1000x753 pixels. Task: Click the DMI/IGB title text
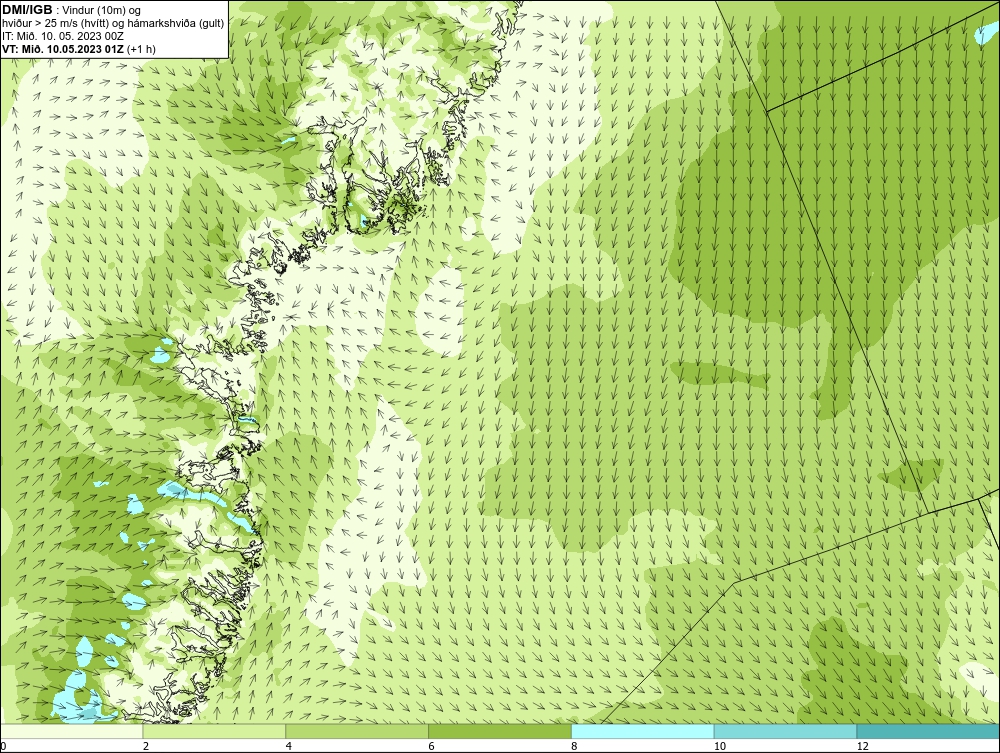(27, 10)
